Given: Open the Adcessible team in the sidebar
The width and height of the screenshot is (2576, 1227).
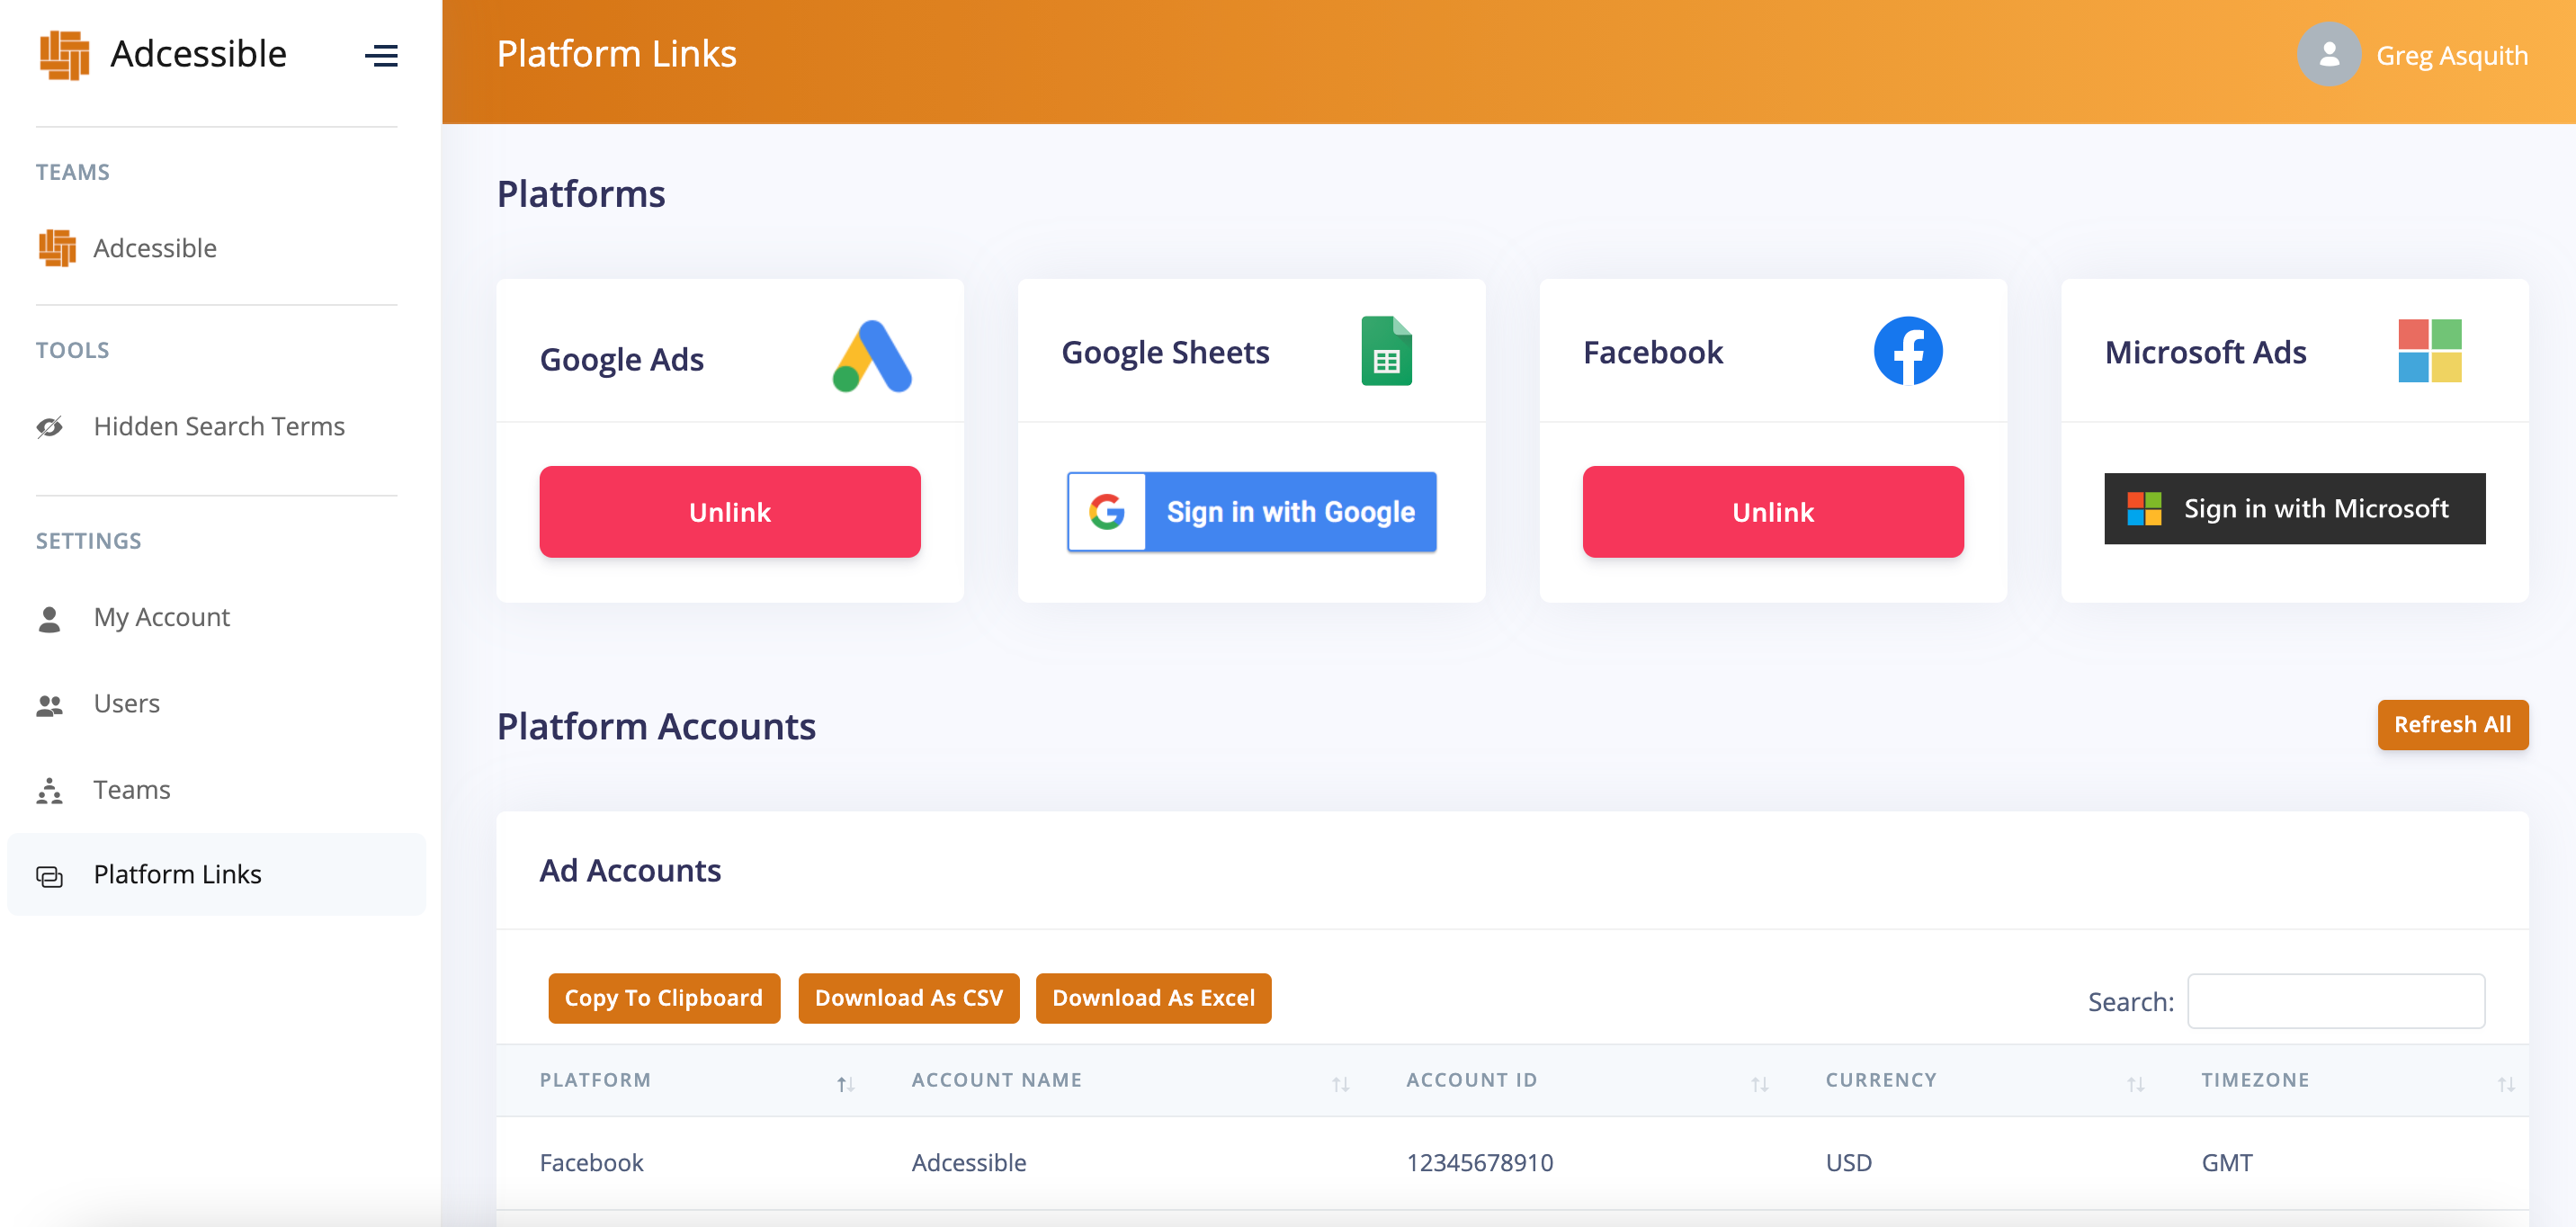Looking at the screenshot, I should click(x=154, y=248).
